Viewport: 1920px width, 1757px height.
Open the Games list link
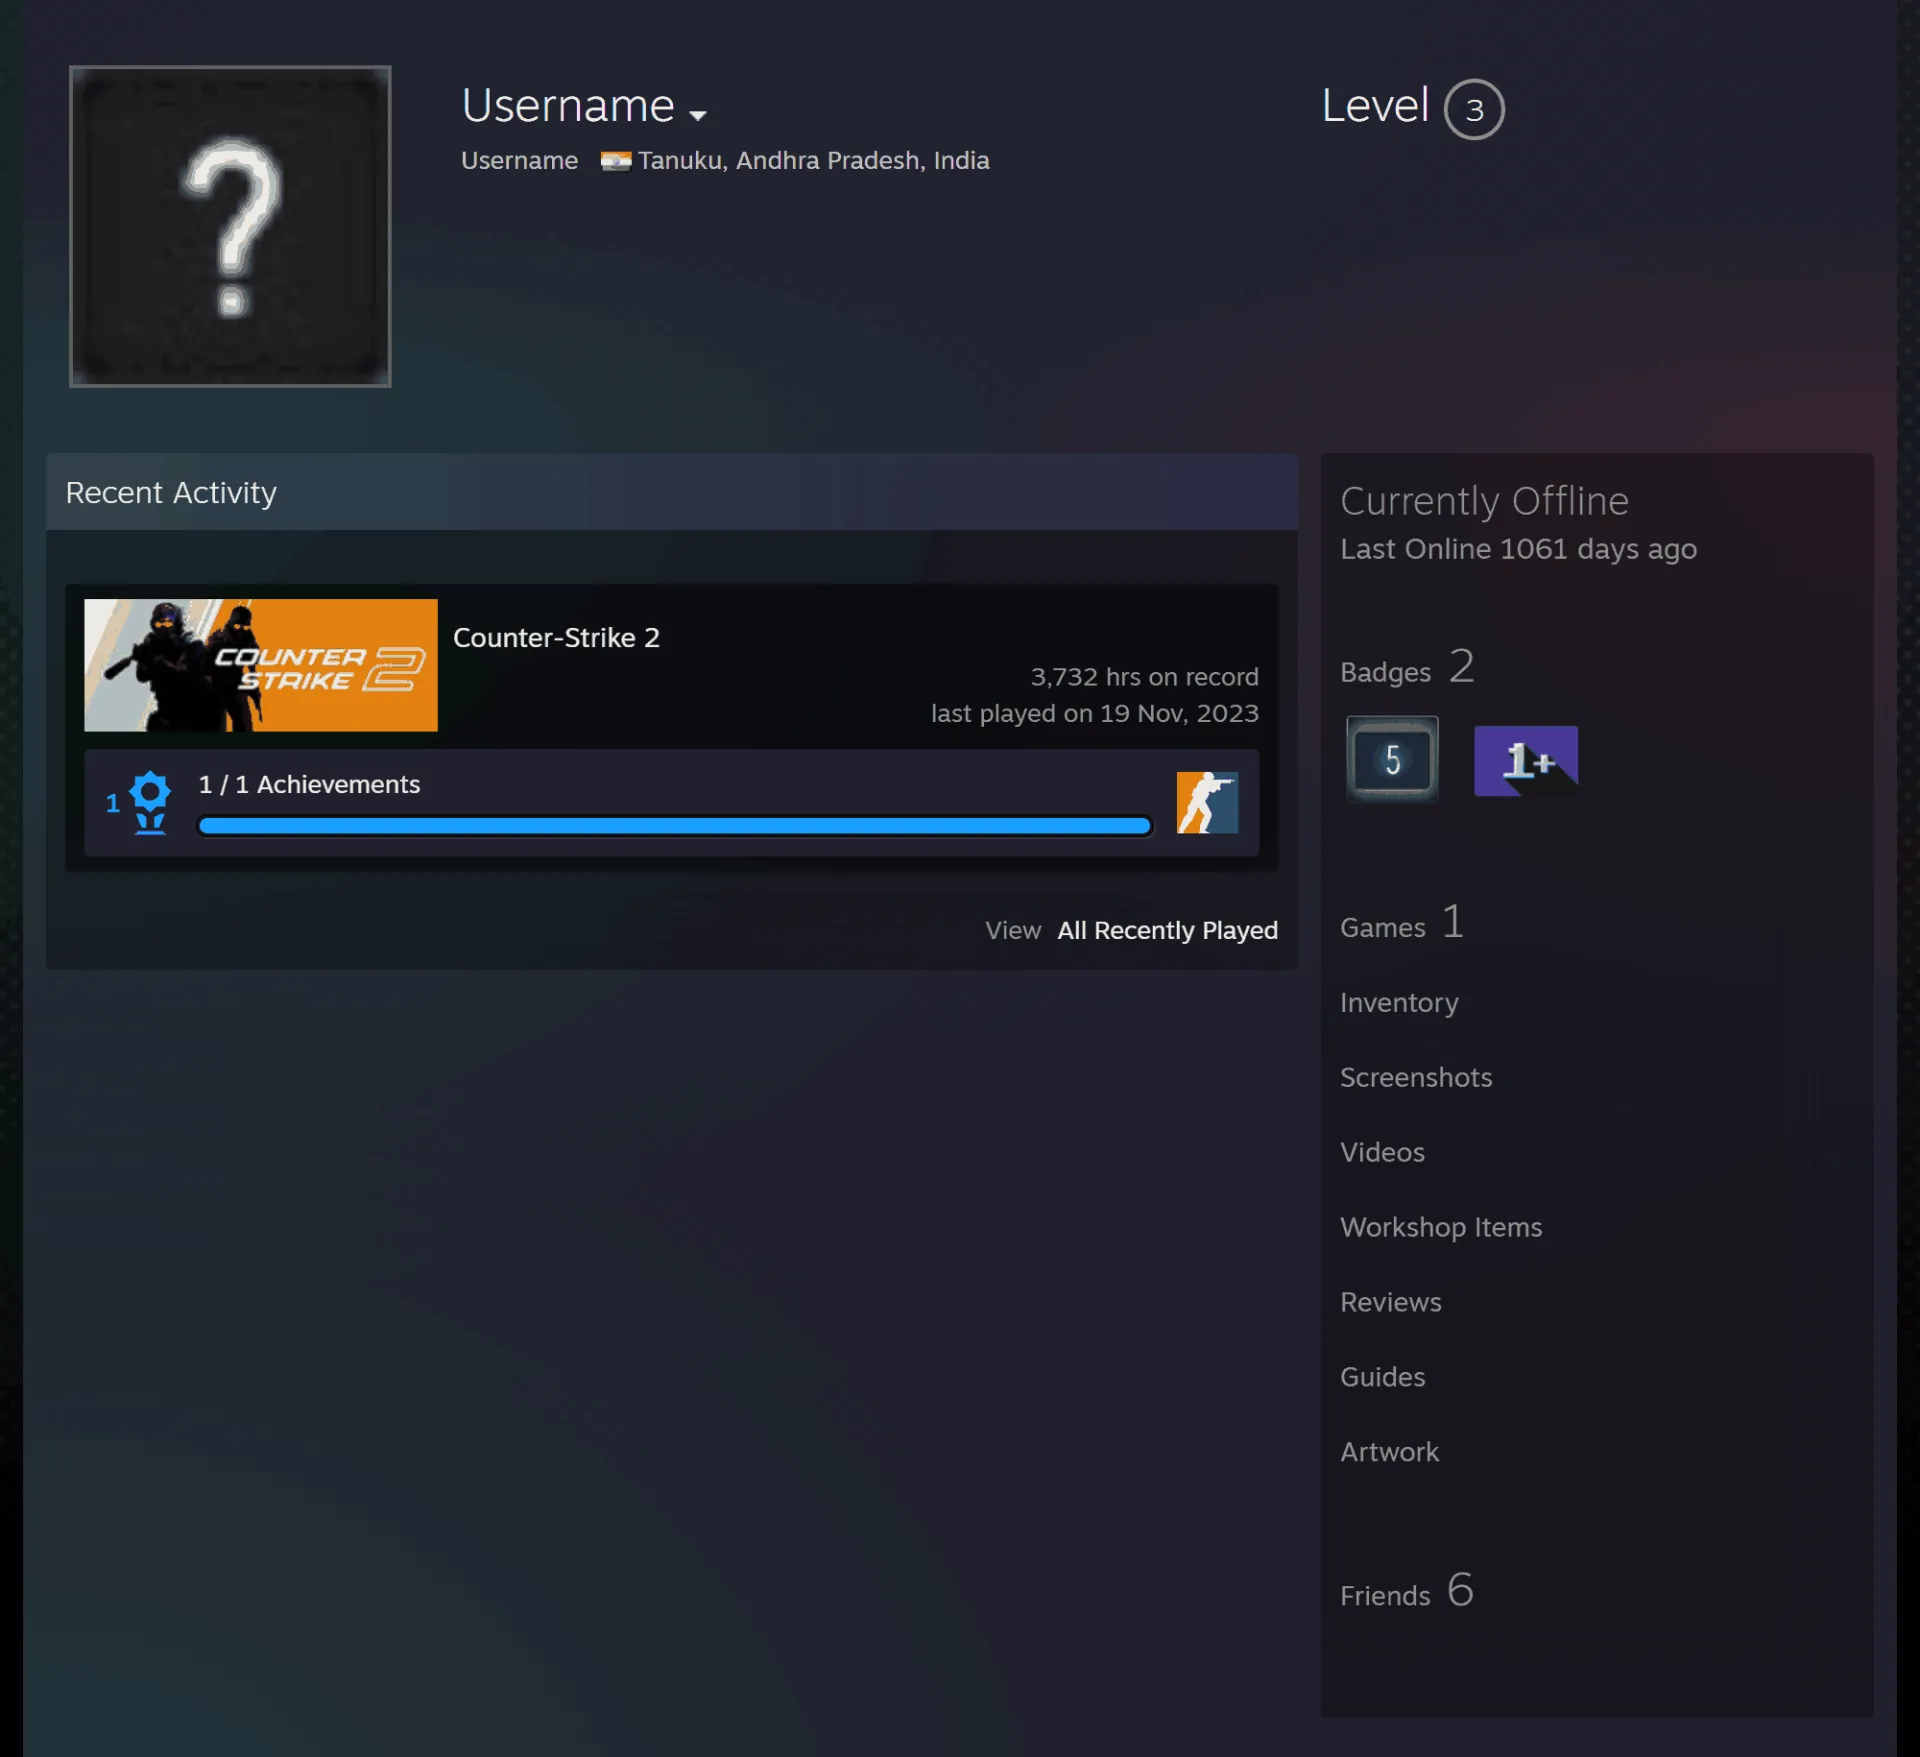[x=1382, y=927]
